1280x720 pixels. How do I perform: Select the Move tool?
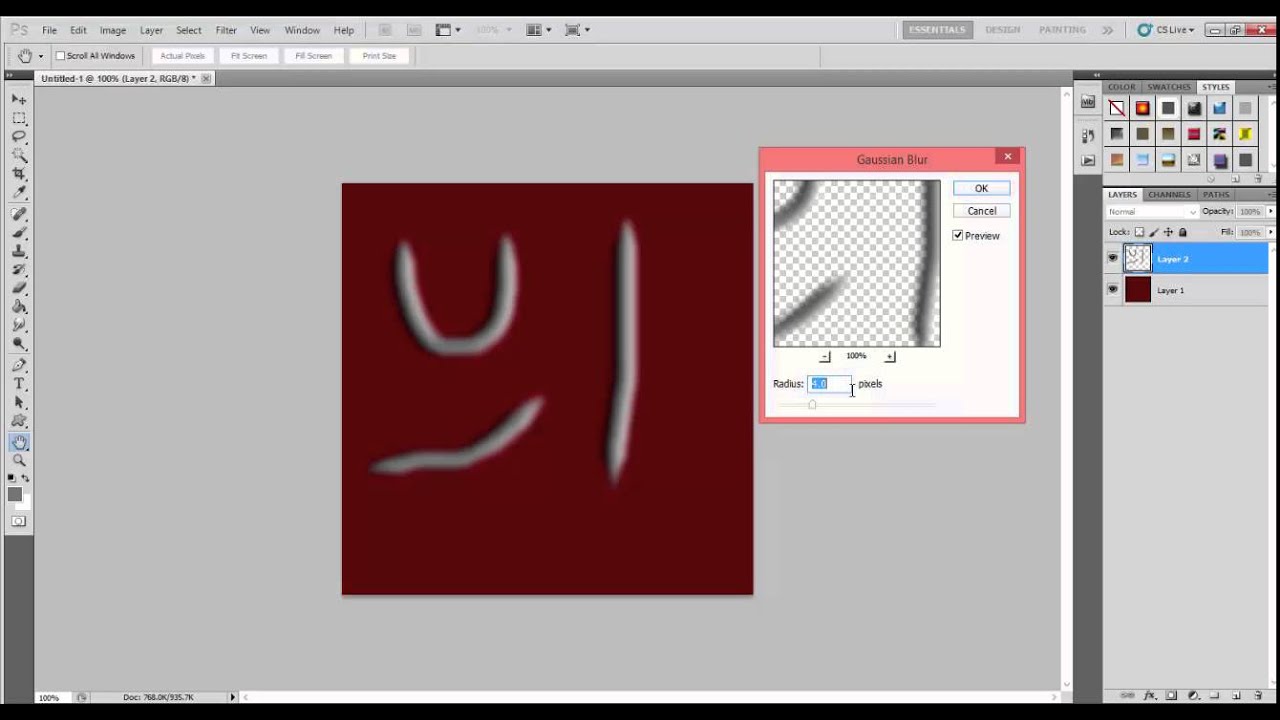[x=19, y=99]
